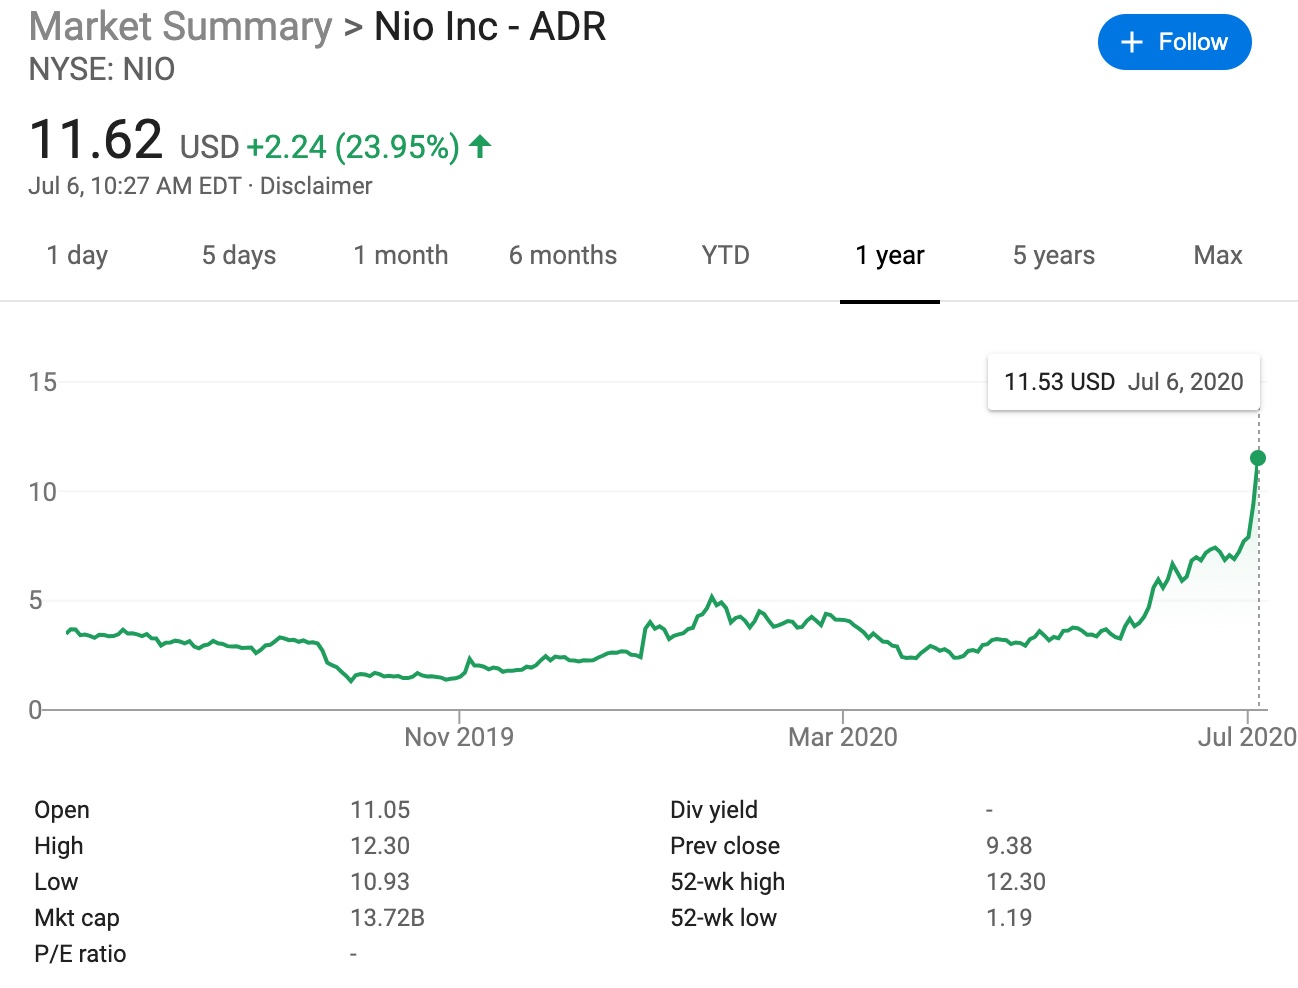This screenshot has width=1298, height=988.
Task: Click the price tooltip showing 11.53 USD
Action: [1122, 381]
